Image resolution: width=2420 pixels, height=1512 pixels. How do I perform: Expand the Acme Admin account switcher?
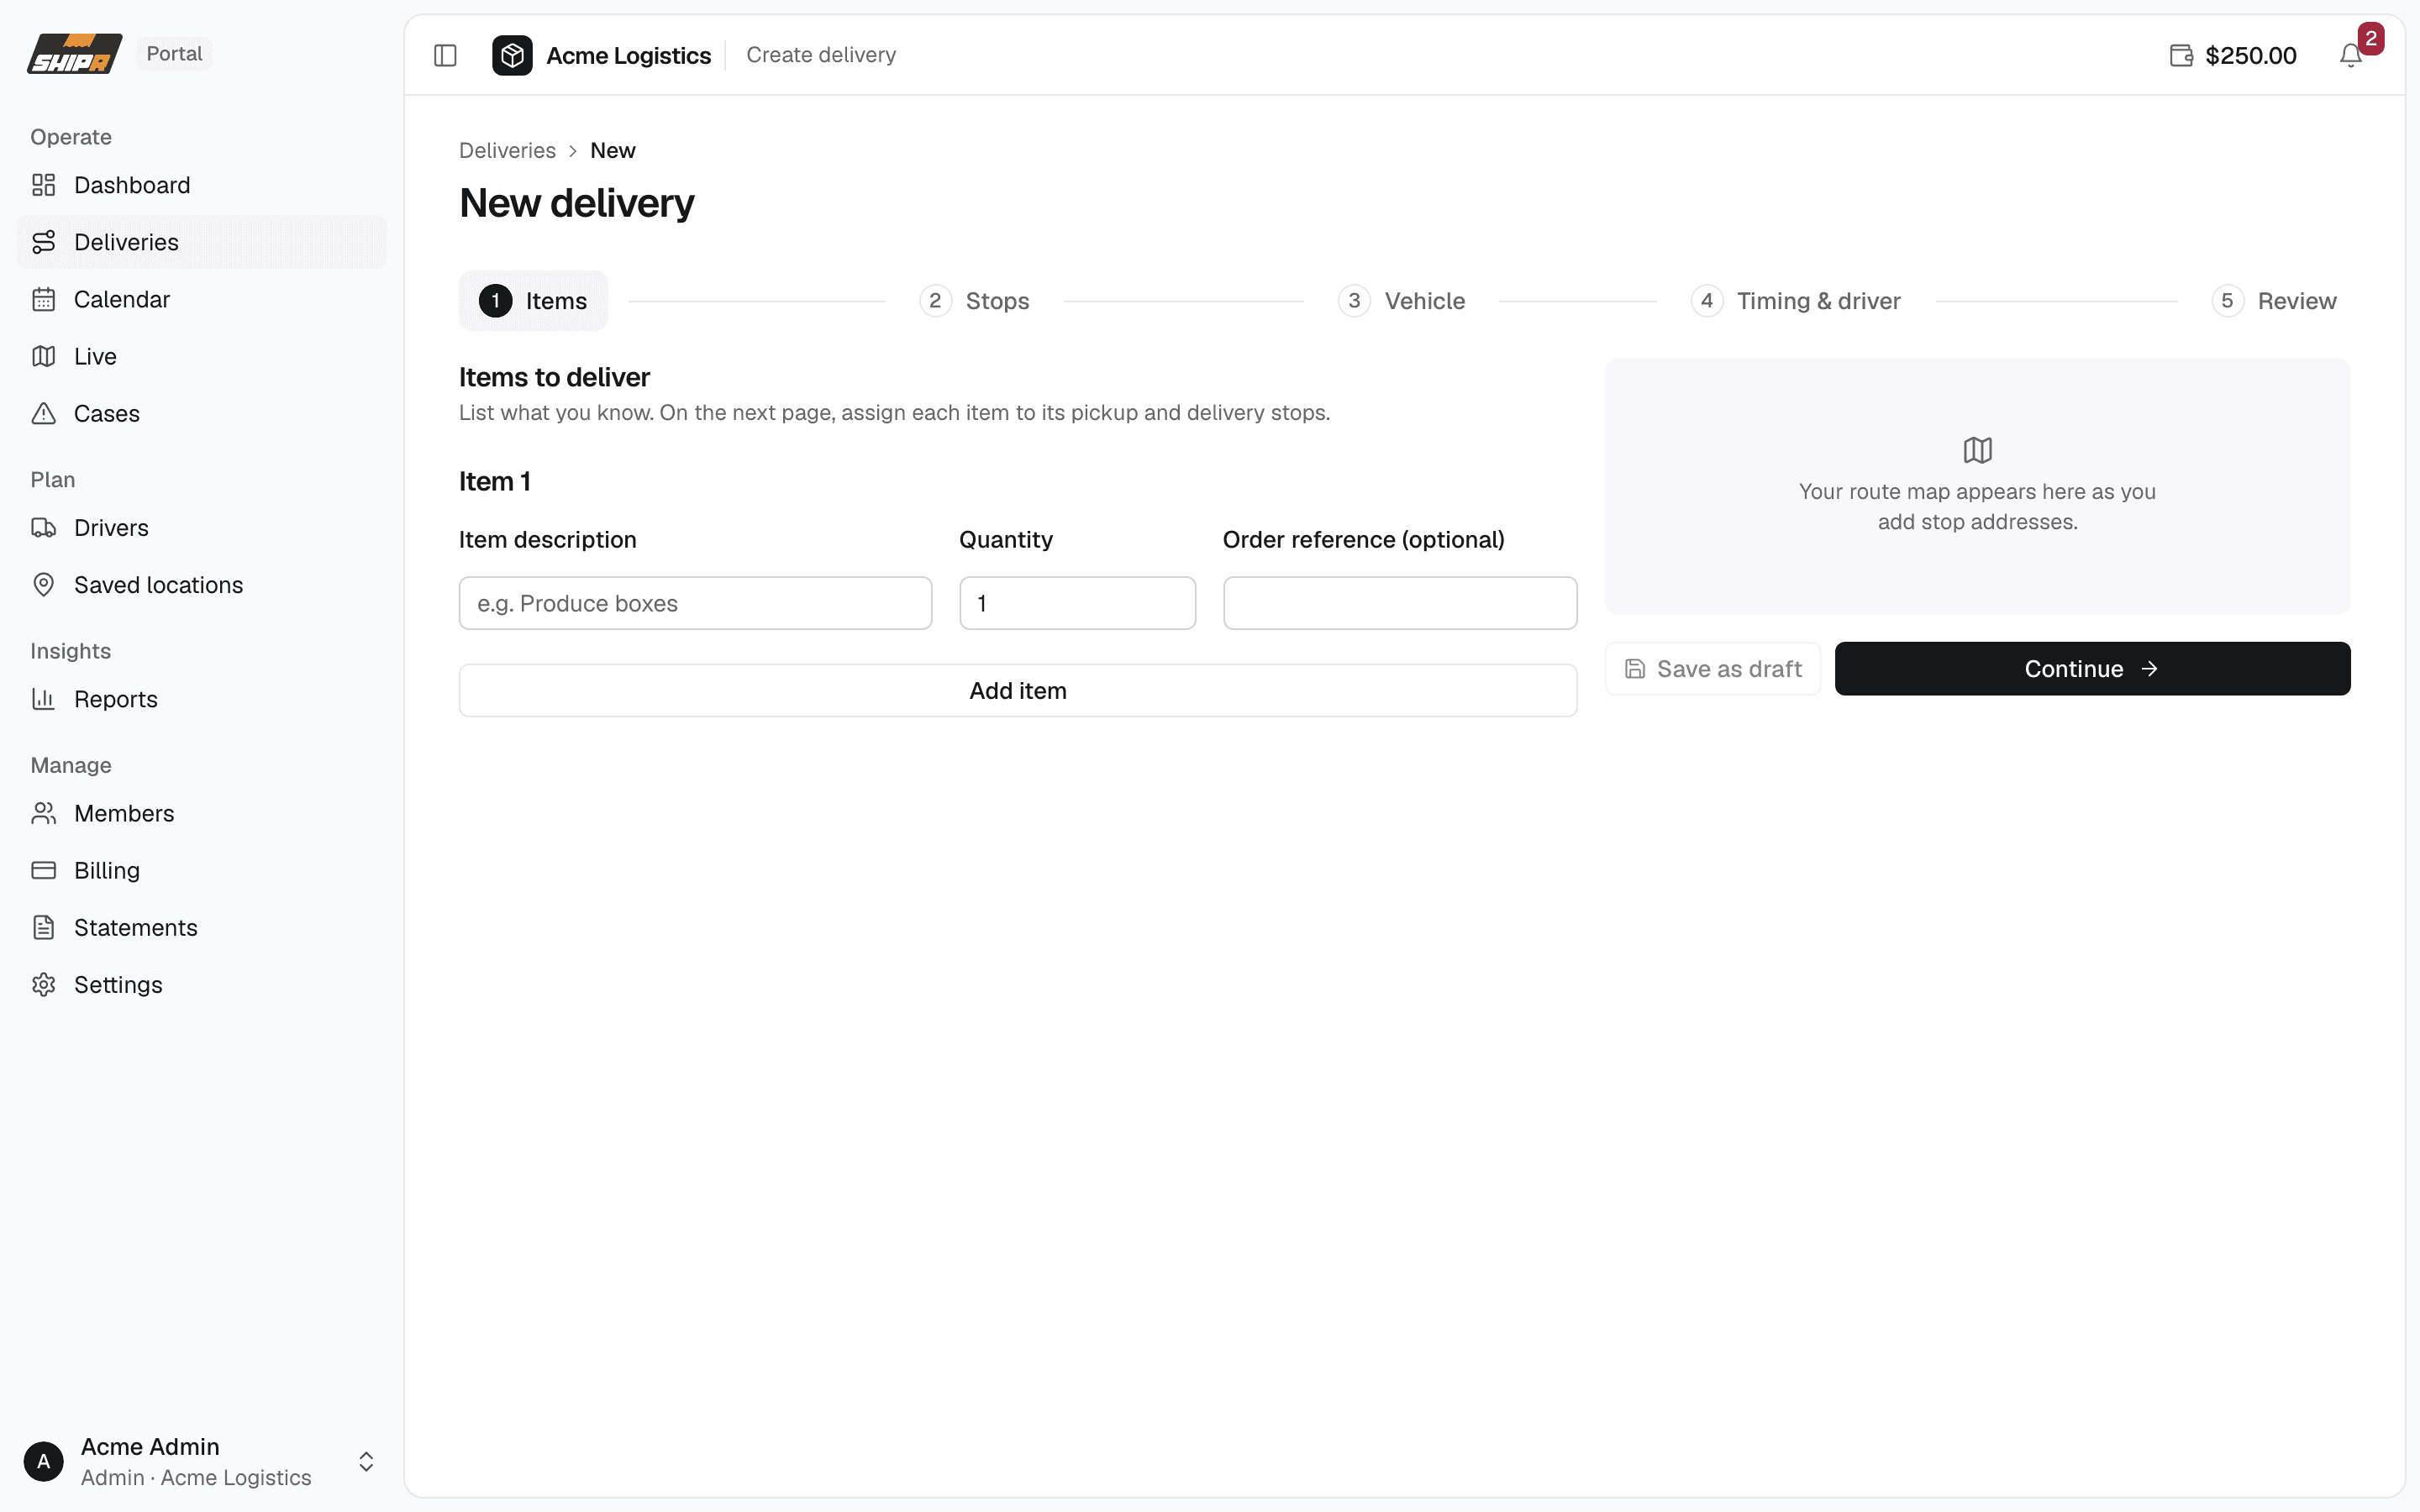[366, 1461]
